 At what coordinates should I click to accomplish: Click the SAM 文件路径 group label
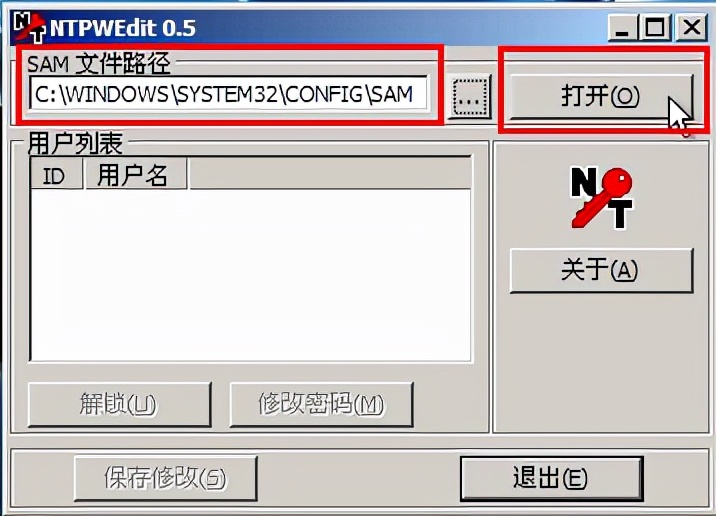[99, 63]
